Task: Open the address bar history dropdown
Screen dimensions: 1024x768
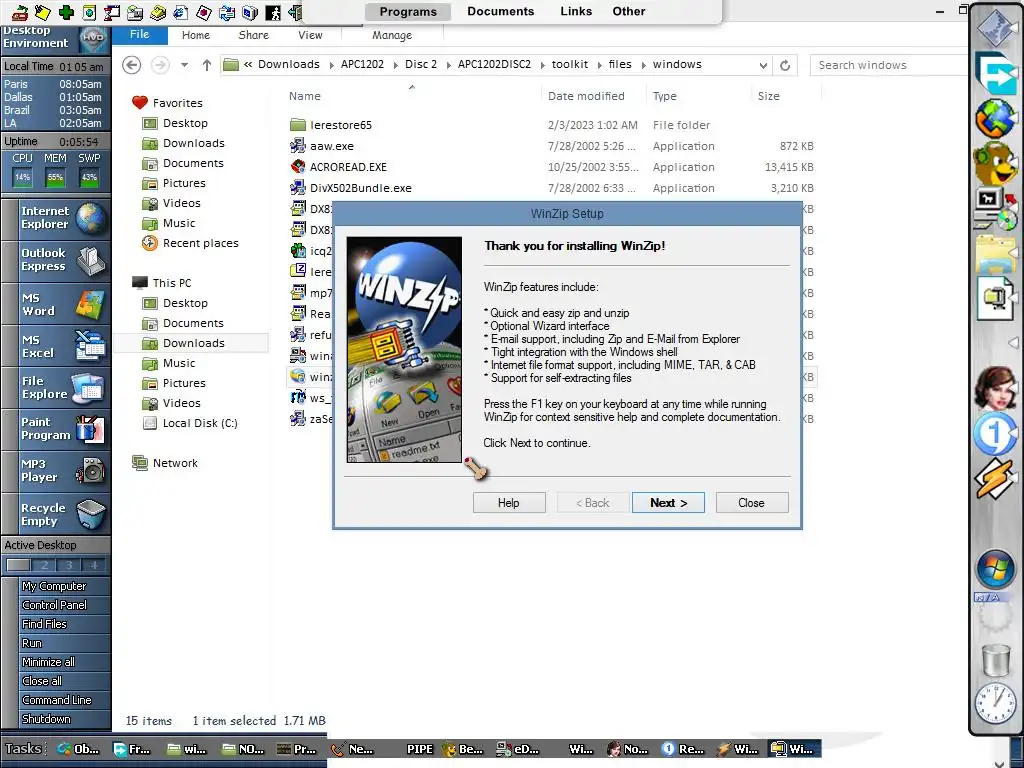Action: [x=763, y=65]
